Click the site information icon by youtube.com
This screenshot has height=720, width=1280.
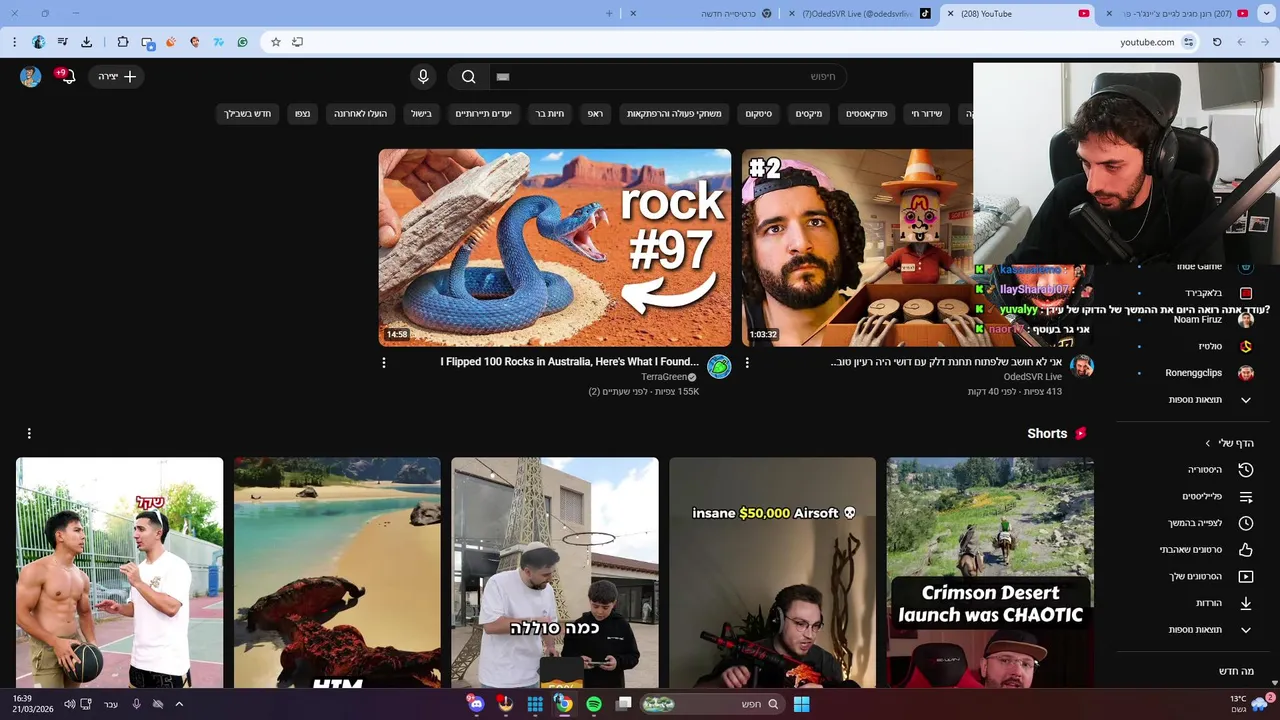coord(1188,42)
